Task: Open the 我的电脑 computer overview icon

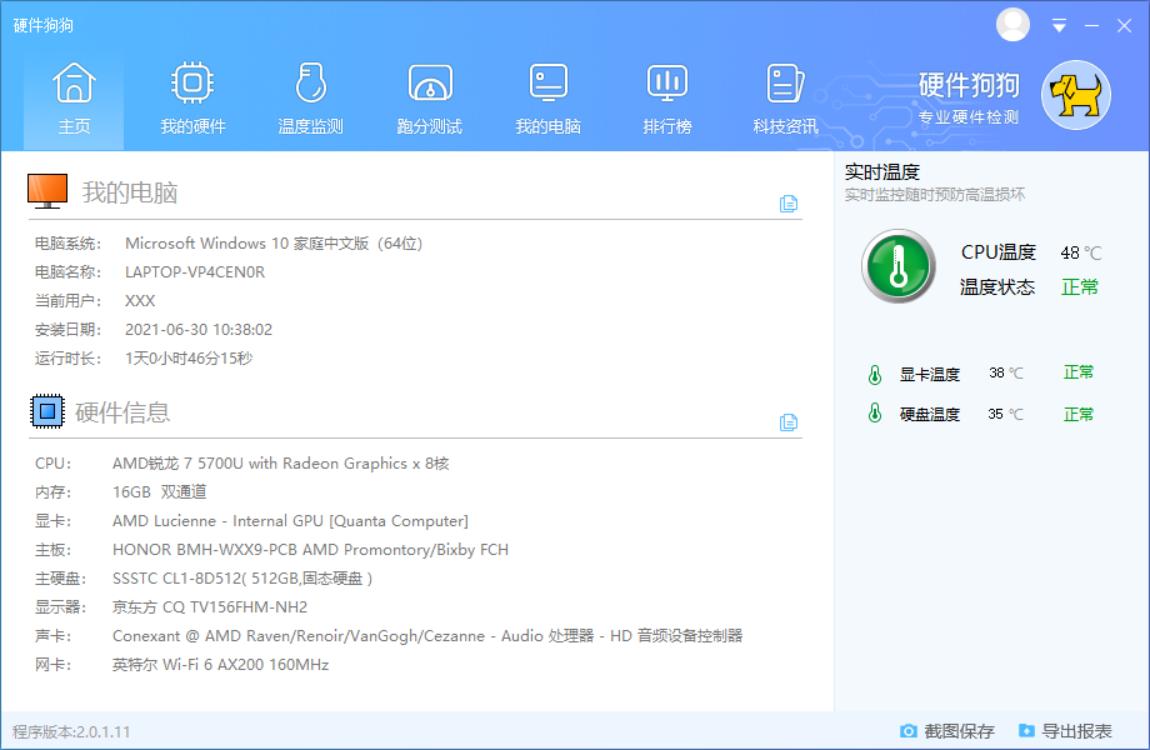Action: [548, 97]
